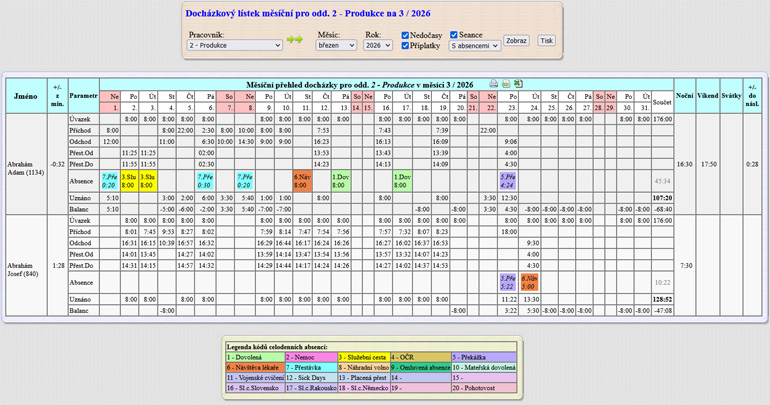Click the middle export icon in table header
The width and height of the screenshot is (770, 405).
506,84
